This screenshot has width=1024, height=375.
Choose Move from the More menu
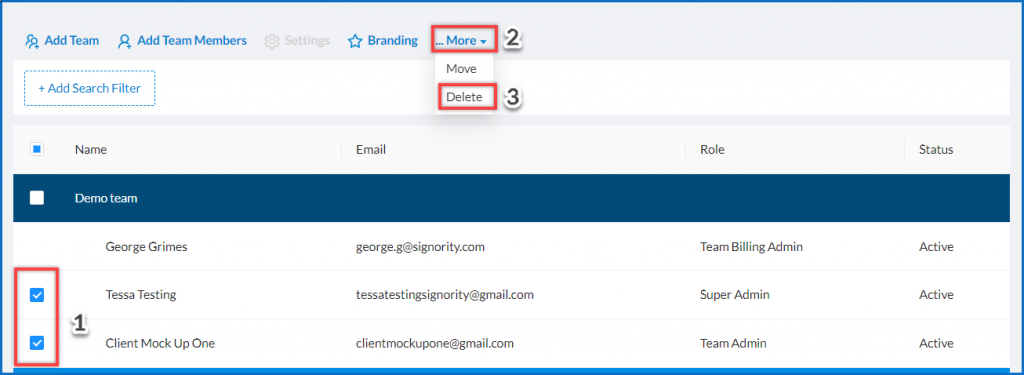[x=461, y=69]
